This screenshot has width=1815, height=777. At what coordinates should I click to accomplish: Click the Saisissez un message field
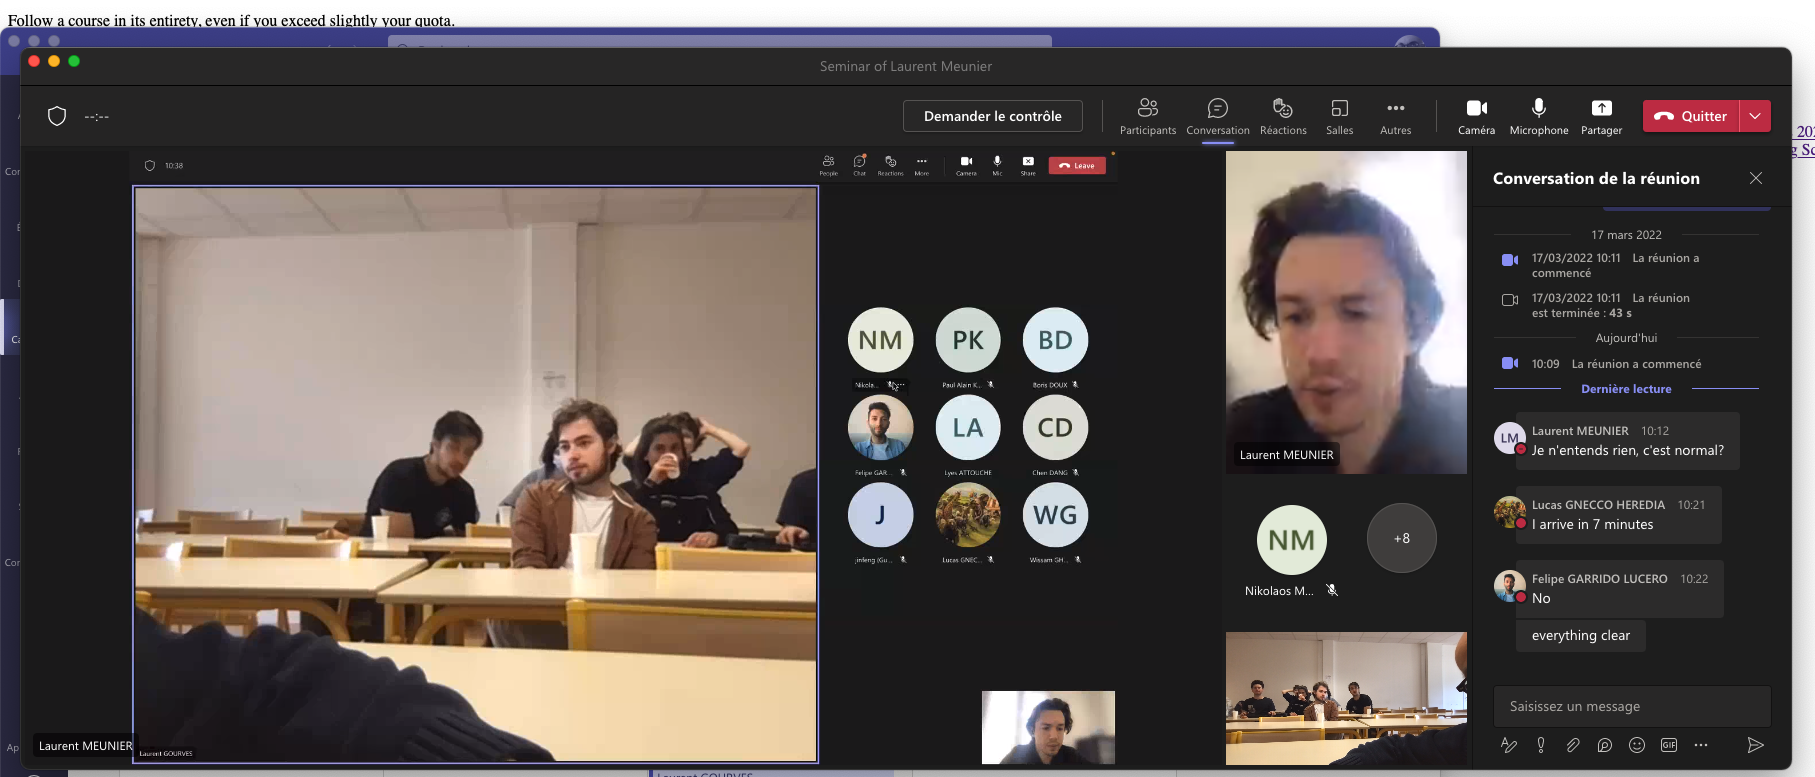(x=1632, y=706)
